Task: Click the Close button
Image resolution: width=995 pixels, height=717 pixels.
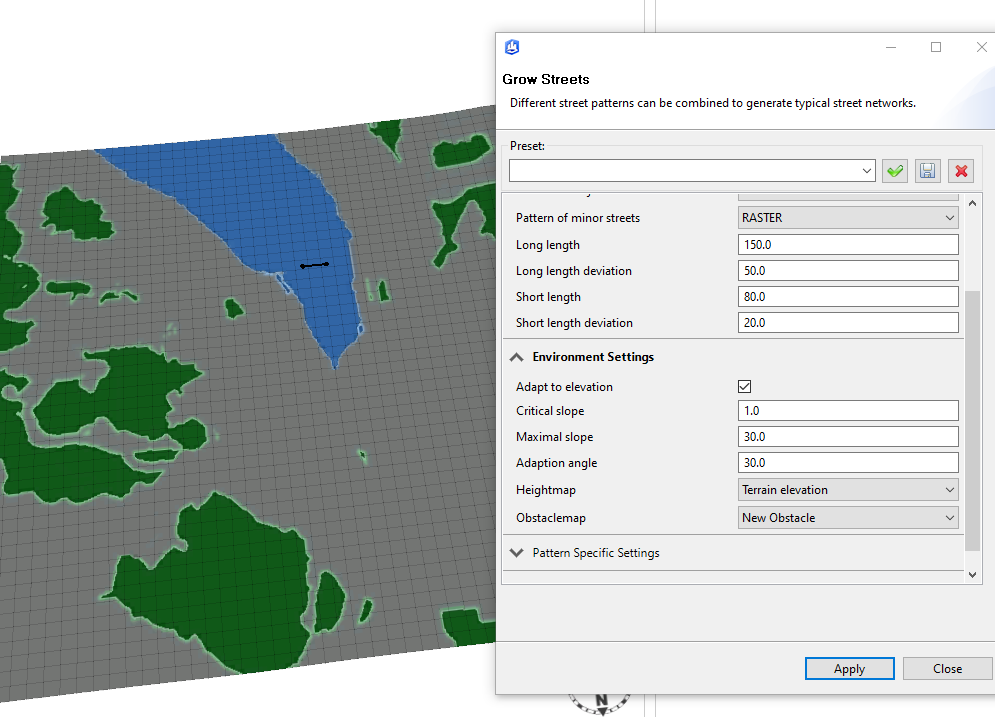Action: pyautogui.click(x=946, y=668)
